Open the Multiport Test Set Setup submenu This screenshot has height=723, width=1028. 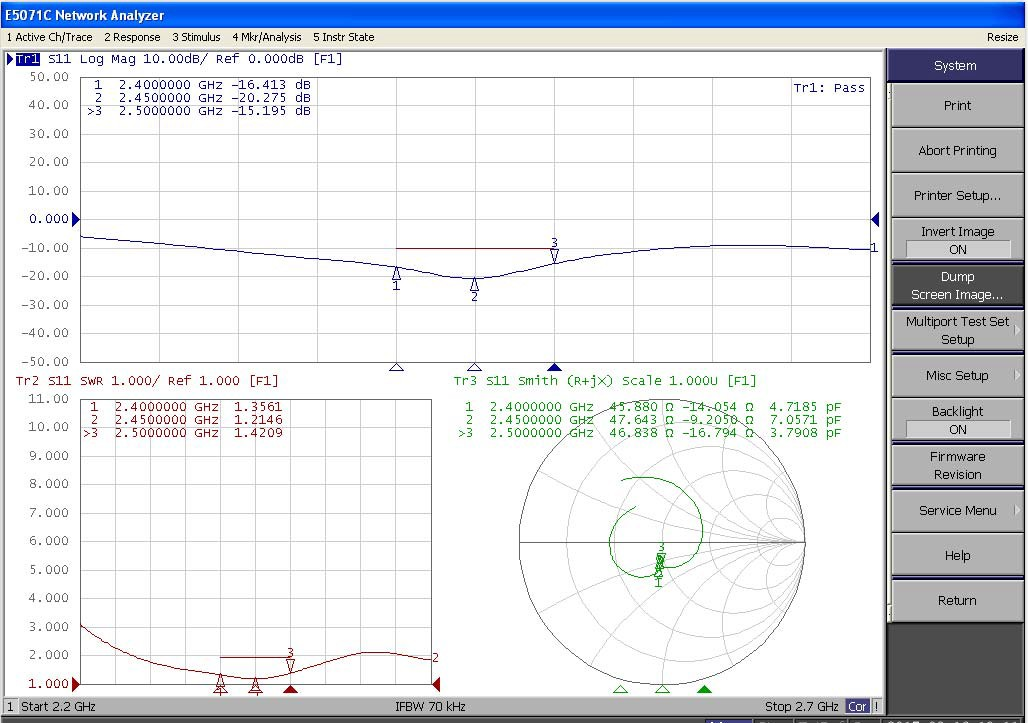click(957, 330)
